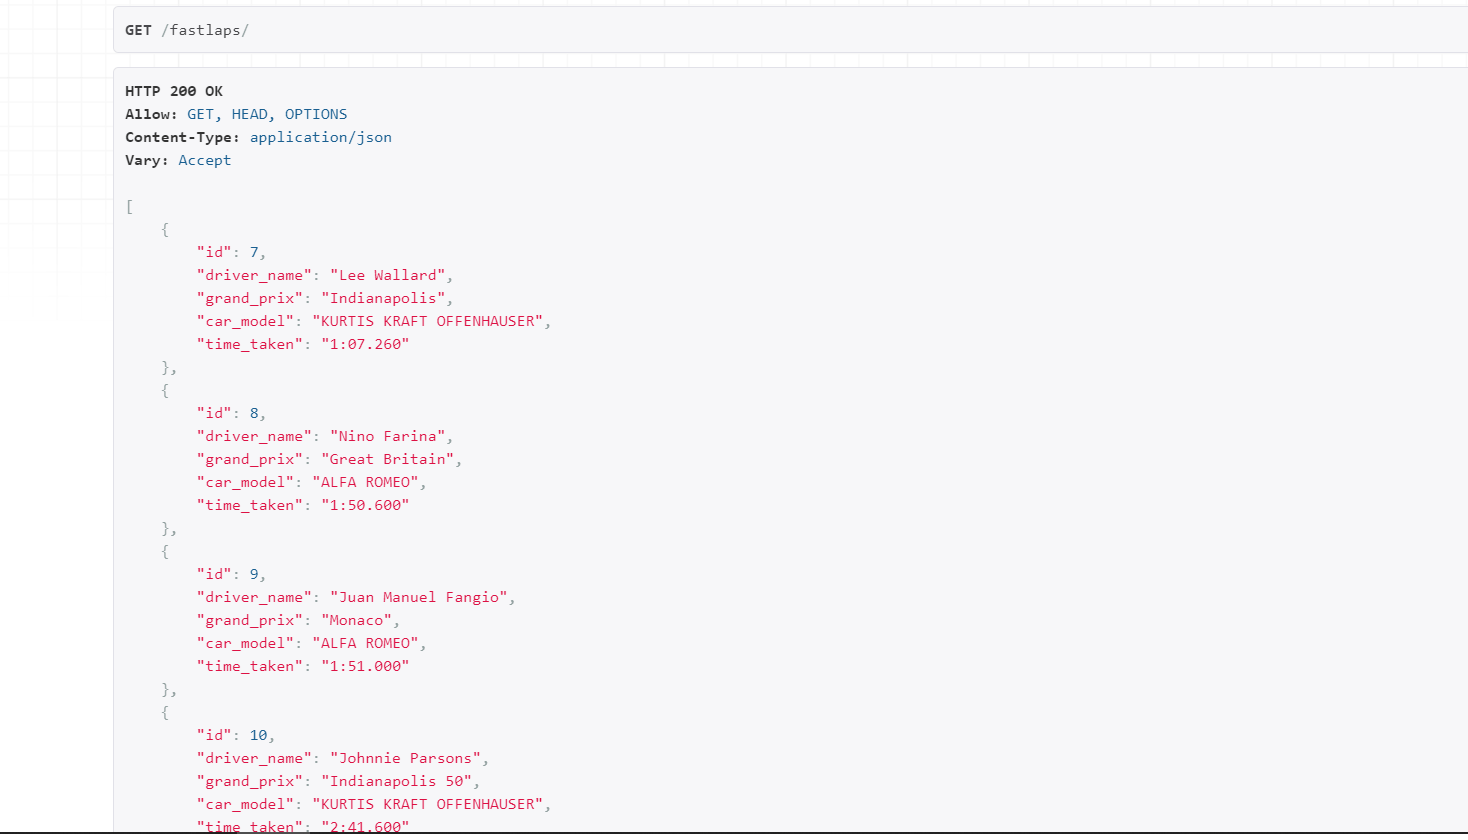Viewport: 1468px width, 840px height.
Task: Click the GET /fastlaps/ request line
Action: tap(187, 30)
